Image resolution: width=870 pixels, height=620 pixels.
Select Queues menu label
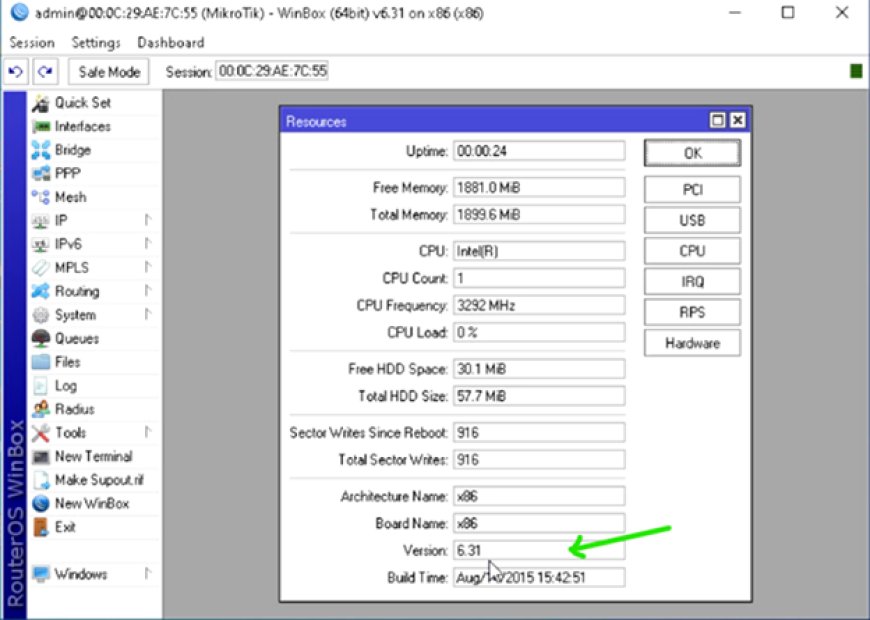pyautogui.click(x=77, y=339)
